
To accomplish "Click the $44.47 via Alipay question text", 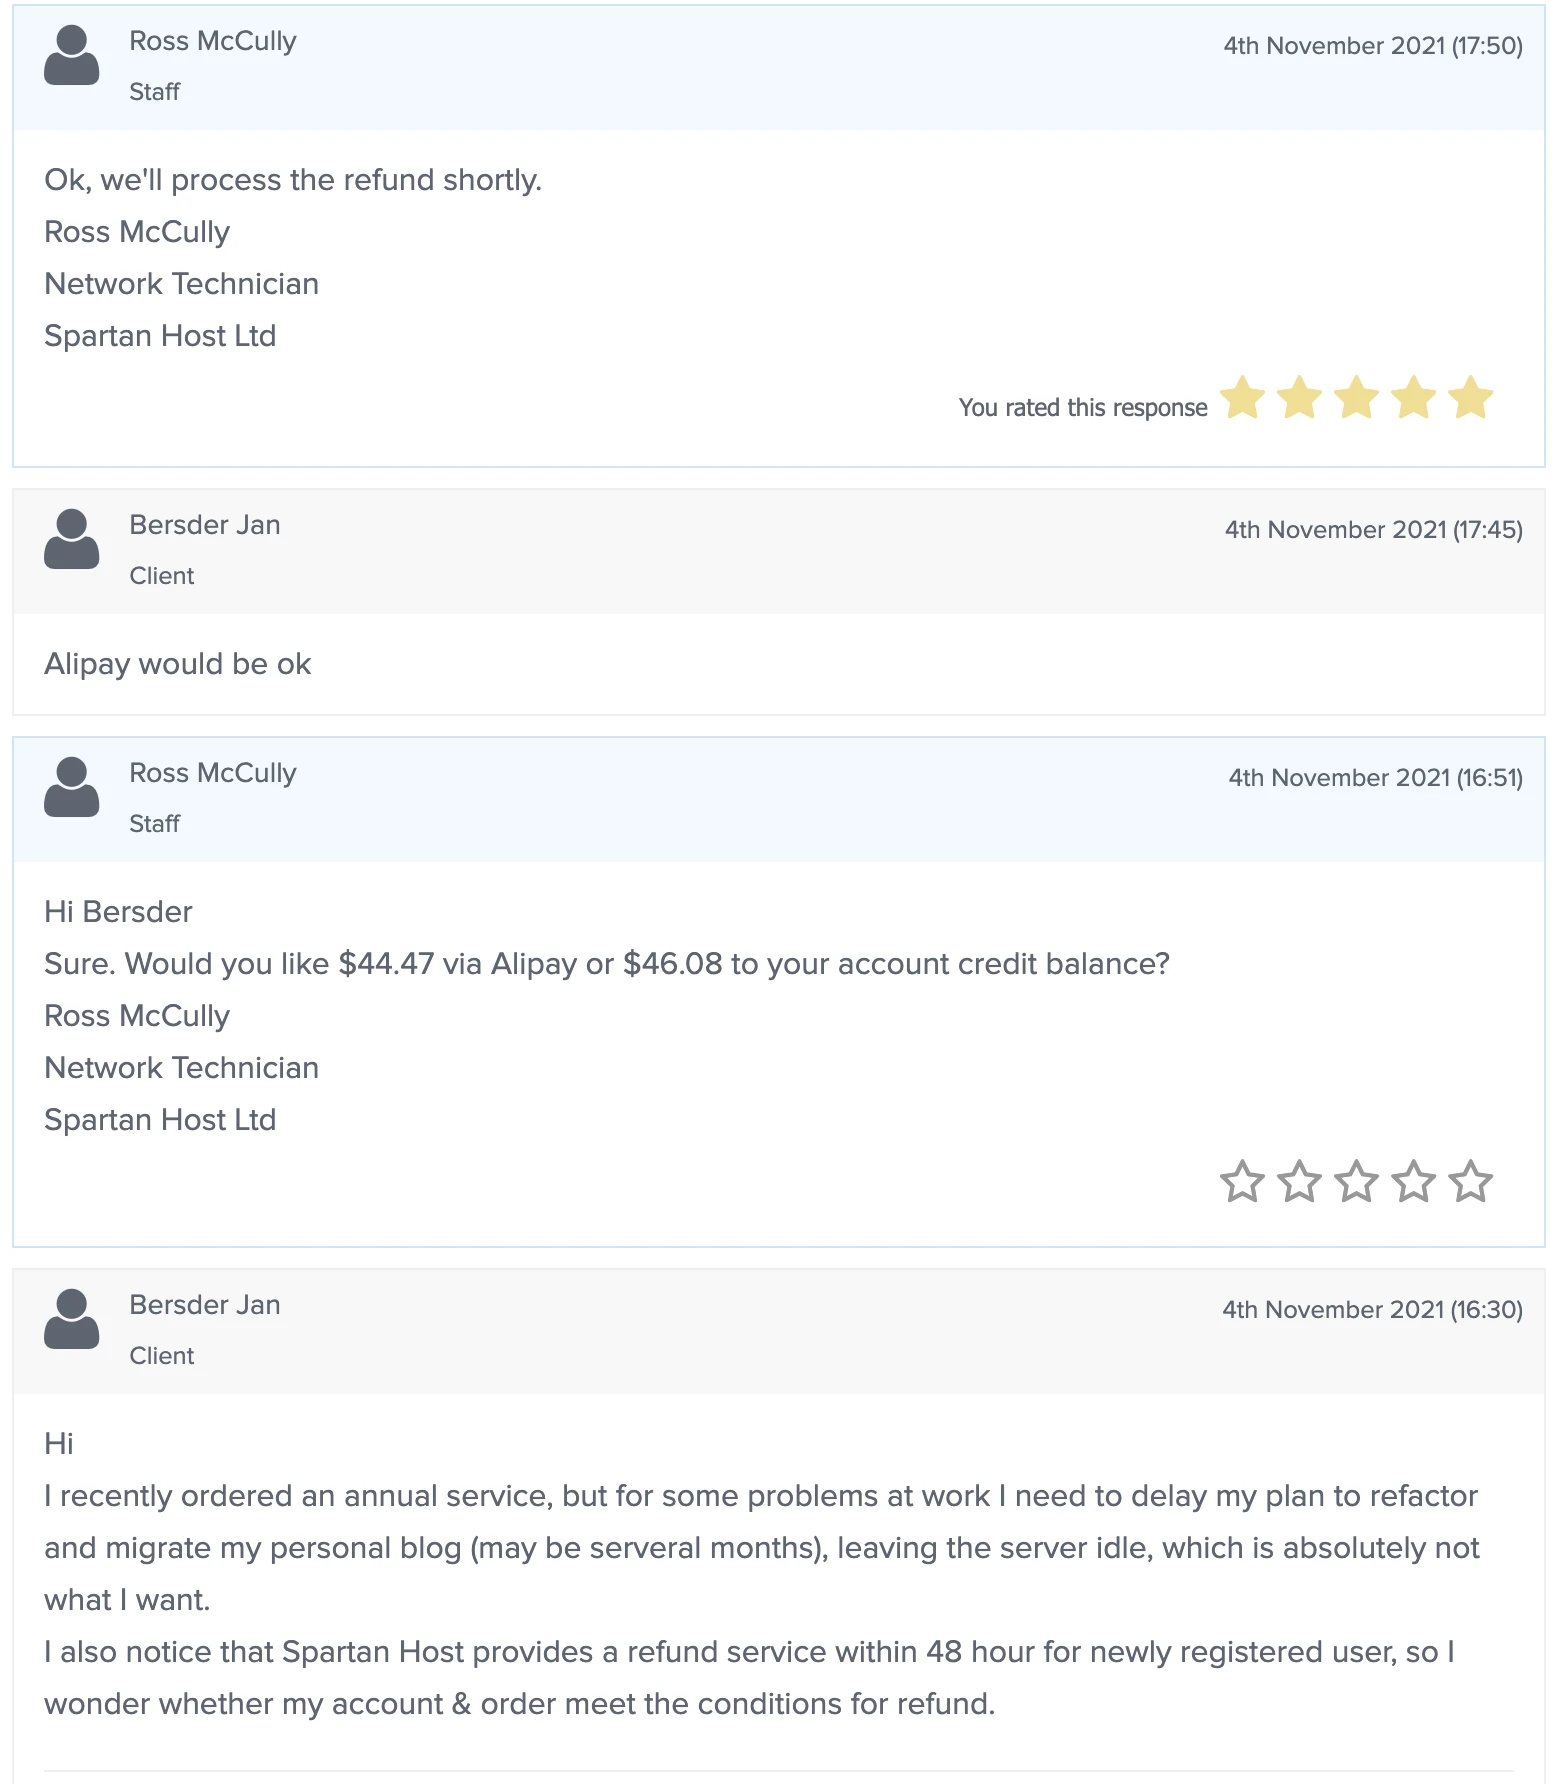I will 607,964.
